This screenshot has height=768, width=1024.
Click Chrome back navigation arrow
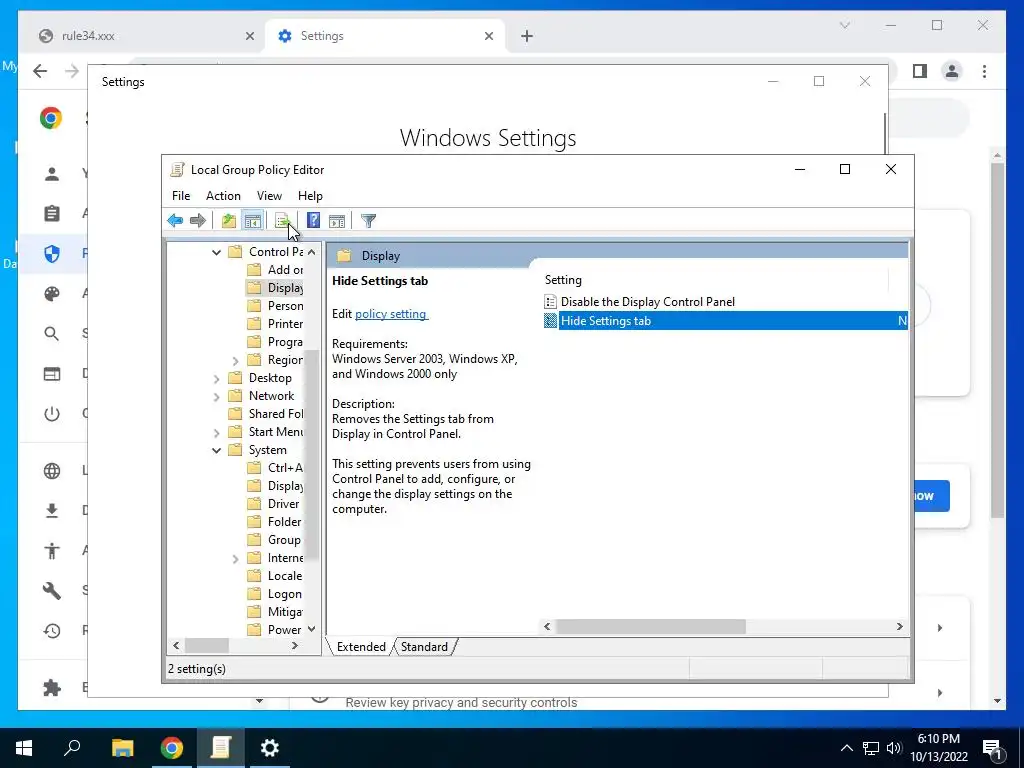coord(40,71)
